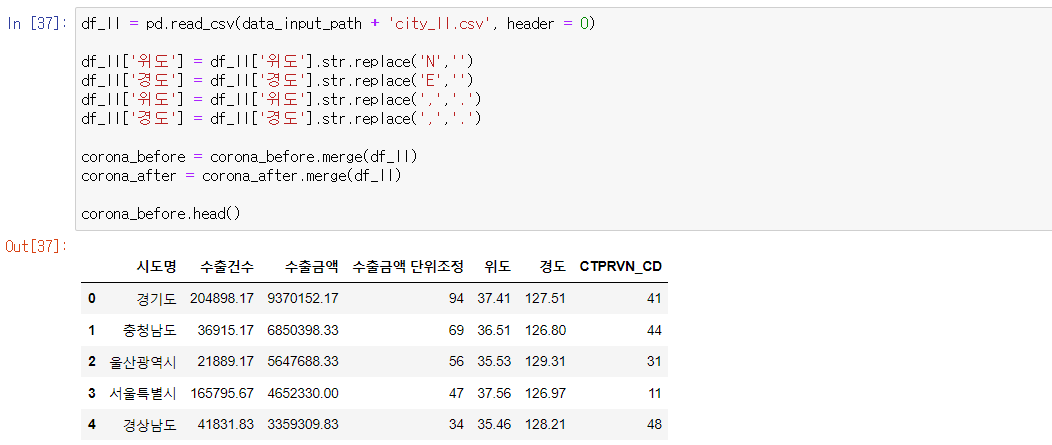The width and height of the screenshot is (1052, 445).
Task: Click the corona_after.merge(df_ll) line
Action: click(241, 176)
